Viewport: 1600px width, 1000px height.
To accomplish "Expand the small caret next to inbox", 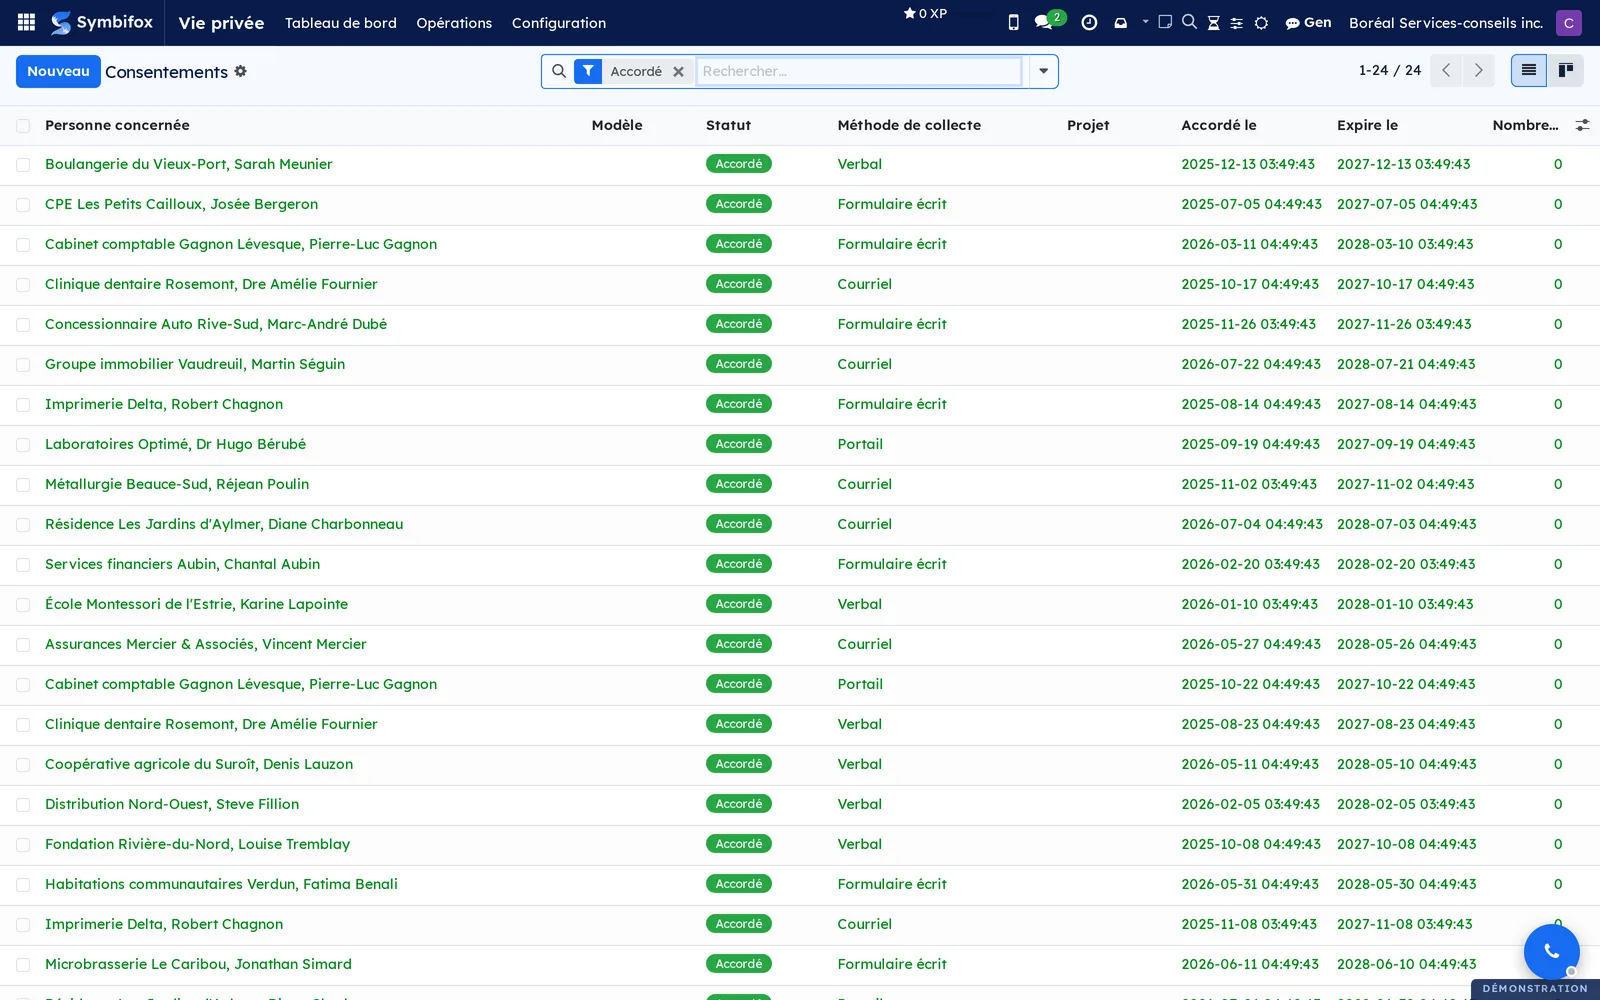I will click(1145, 21).
